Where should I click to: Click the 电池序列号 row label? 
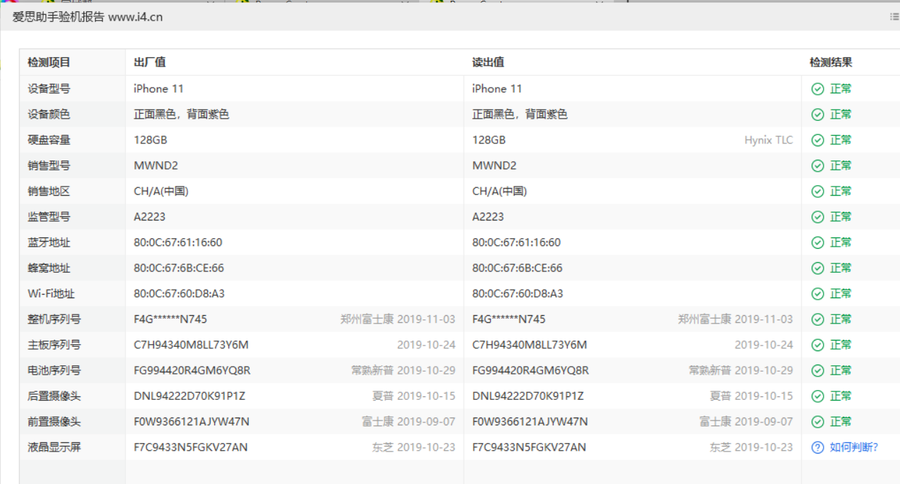[54, 371]
